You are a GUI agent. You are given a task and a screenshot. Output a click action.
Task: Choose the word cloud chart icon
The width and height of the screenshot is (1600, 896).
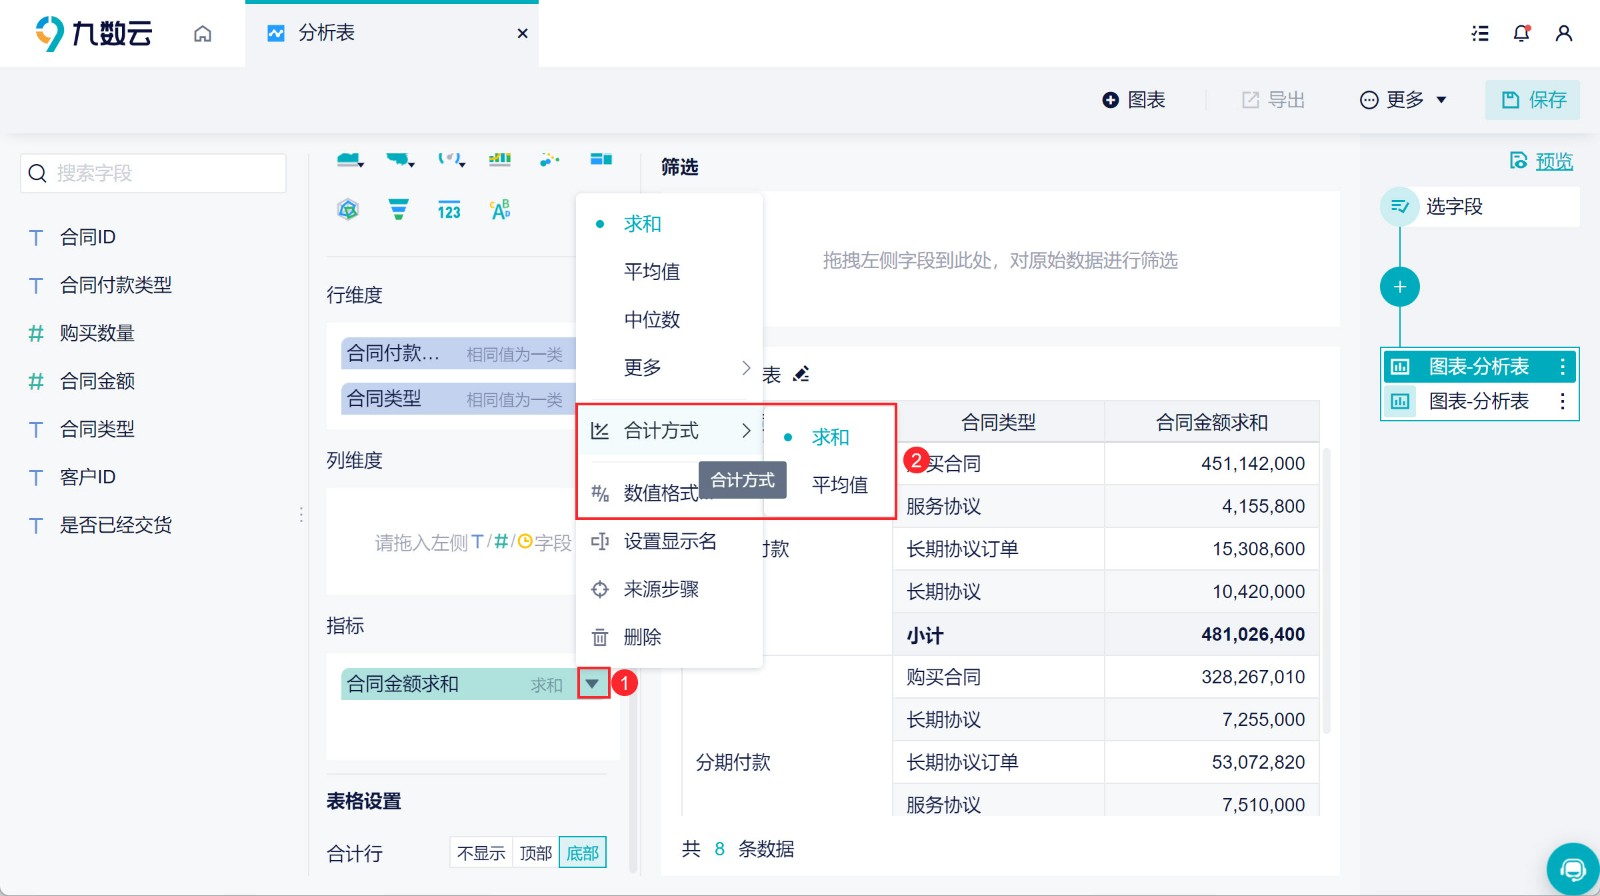coord(500,210)
